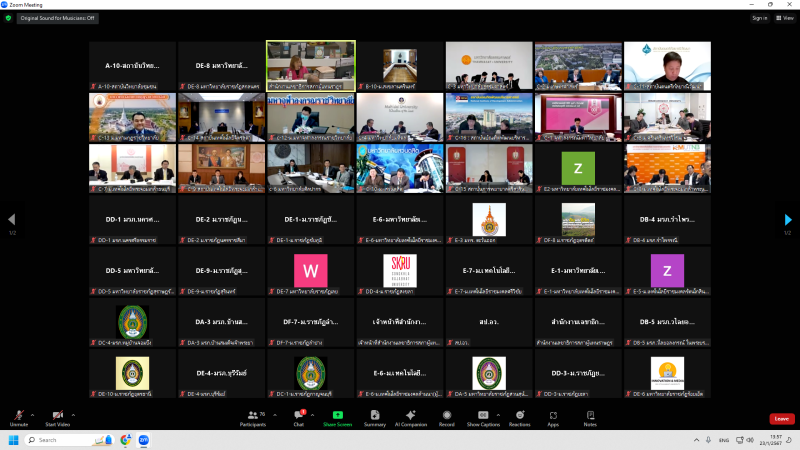This screenshot has height=450, width=800.
Task: Click Sign in at top right
Action: [x=759, y=17]
